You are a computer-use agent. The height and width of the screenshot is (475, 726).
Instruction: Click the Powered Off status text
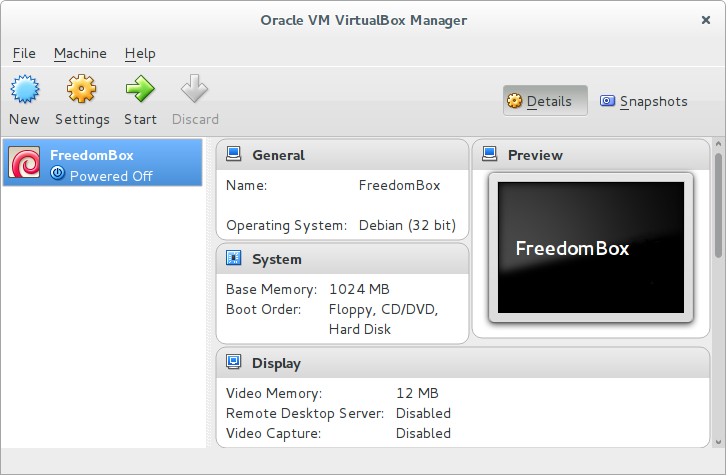click(x=111, y=176)
